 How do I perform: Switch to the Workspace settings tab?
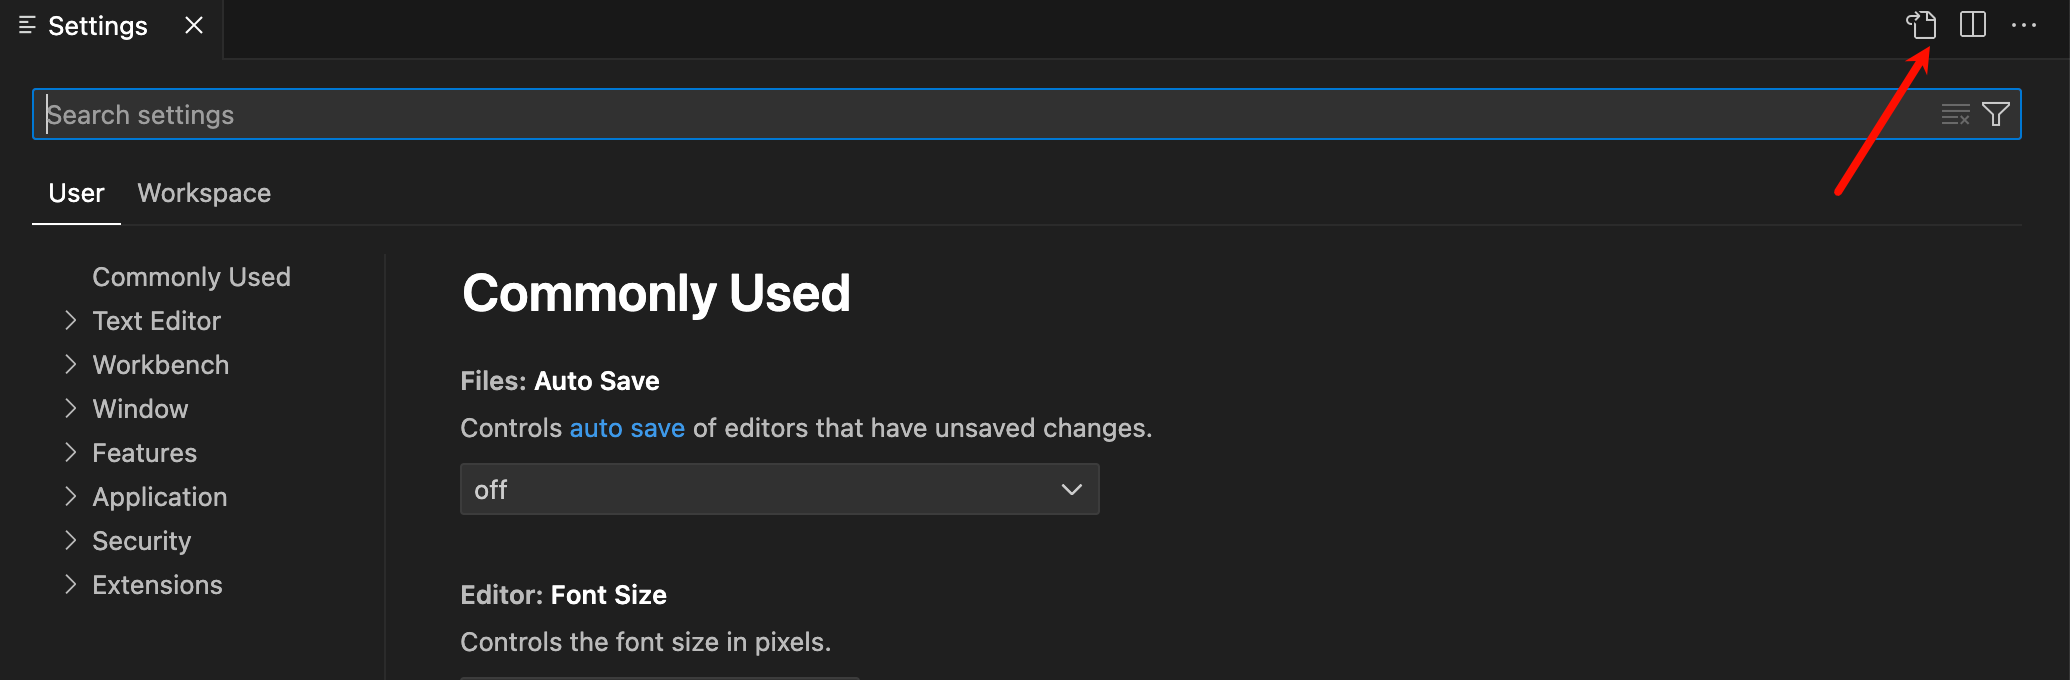tap(204, 193)
